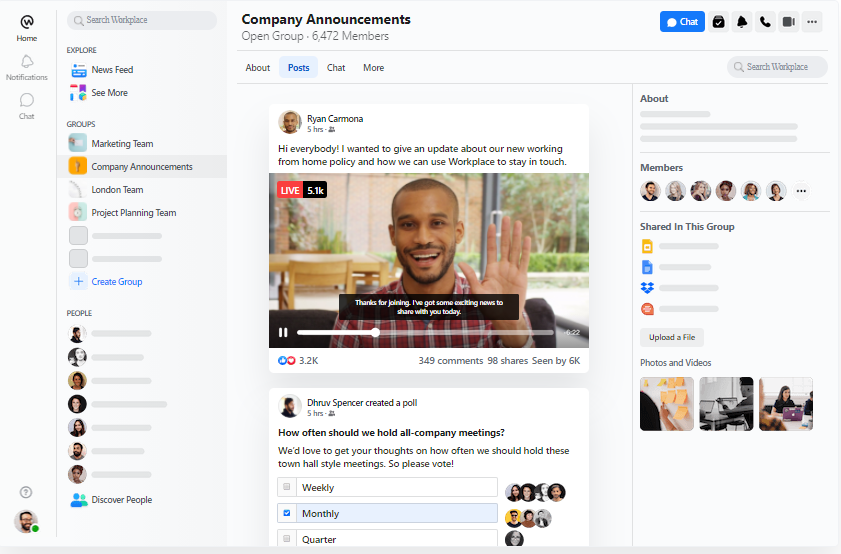
Task: Start an audio call with phone icon
Action: tap(765, 22)
